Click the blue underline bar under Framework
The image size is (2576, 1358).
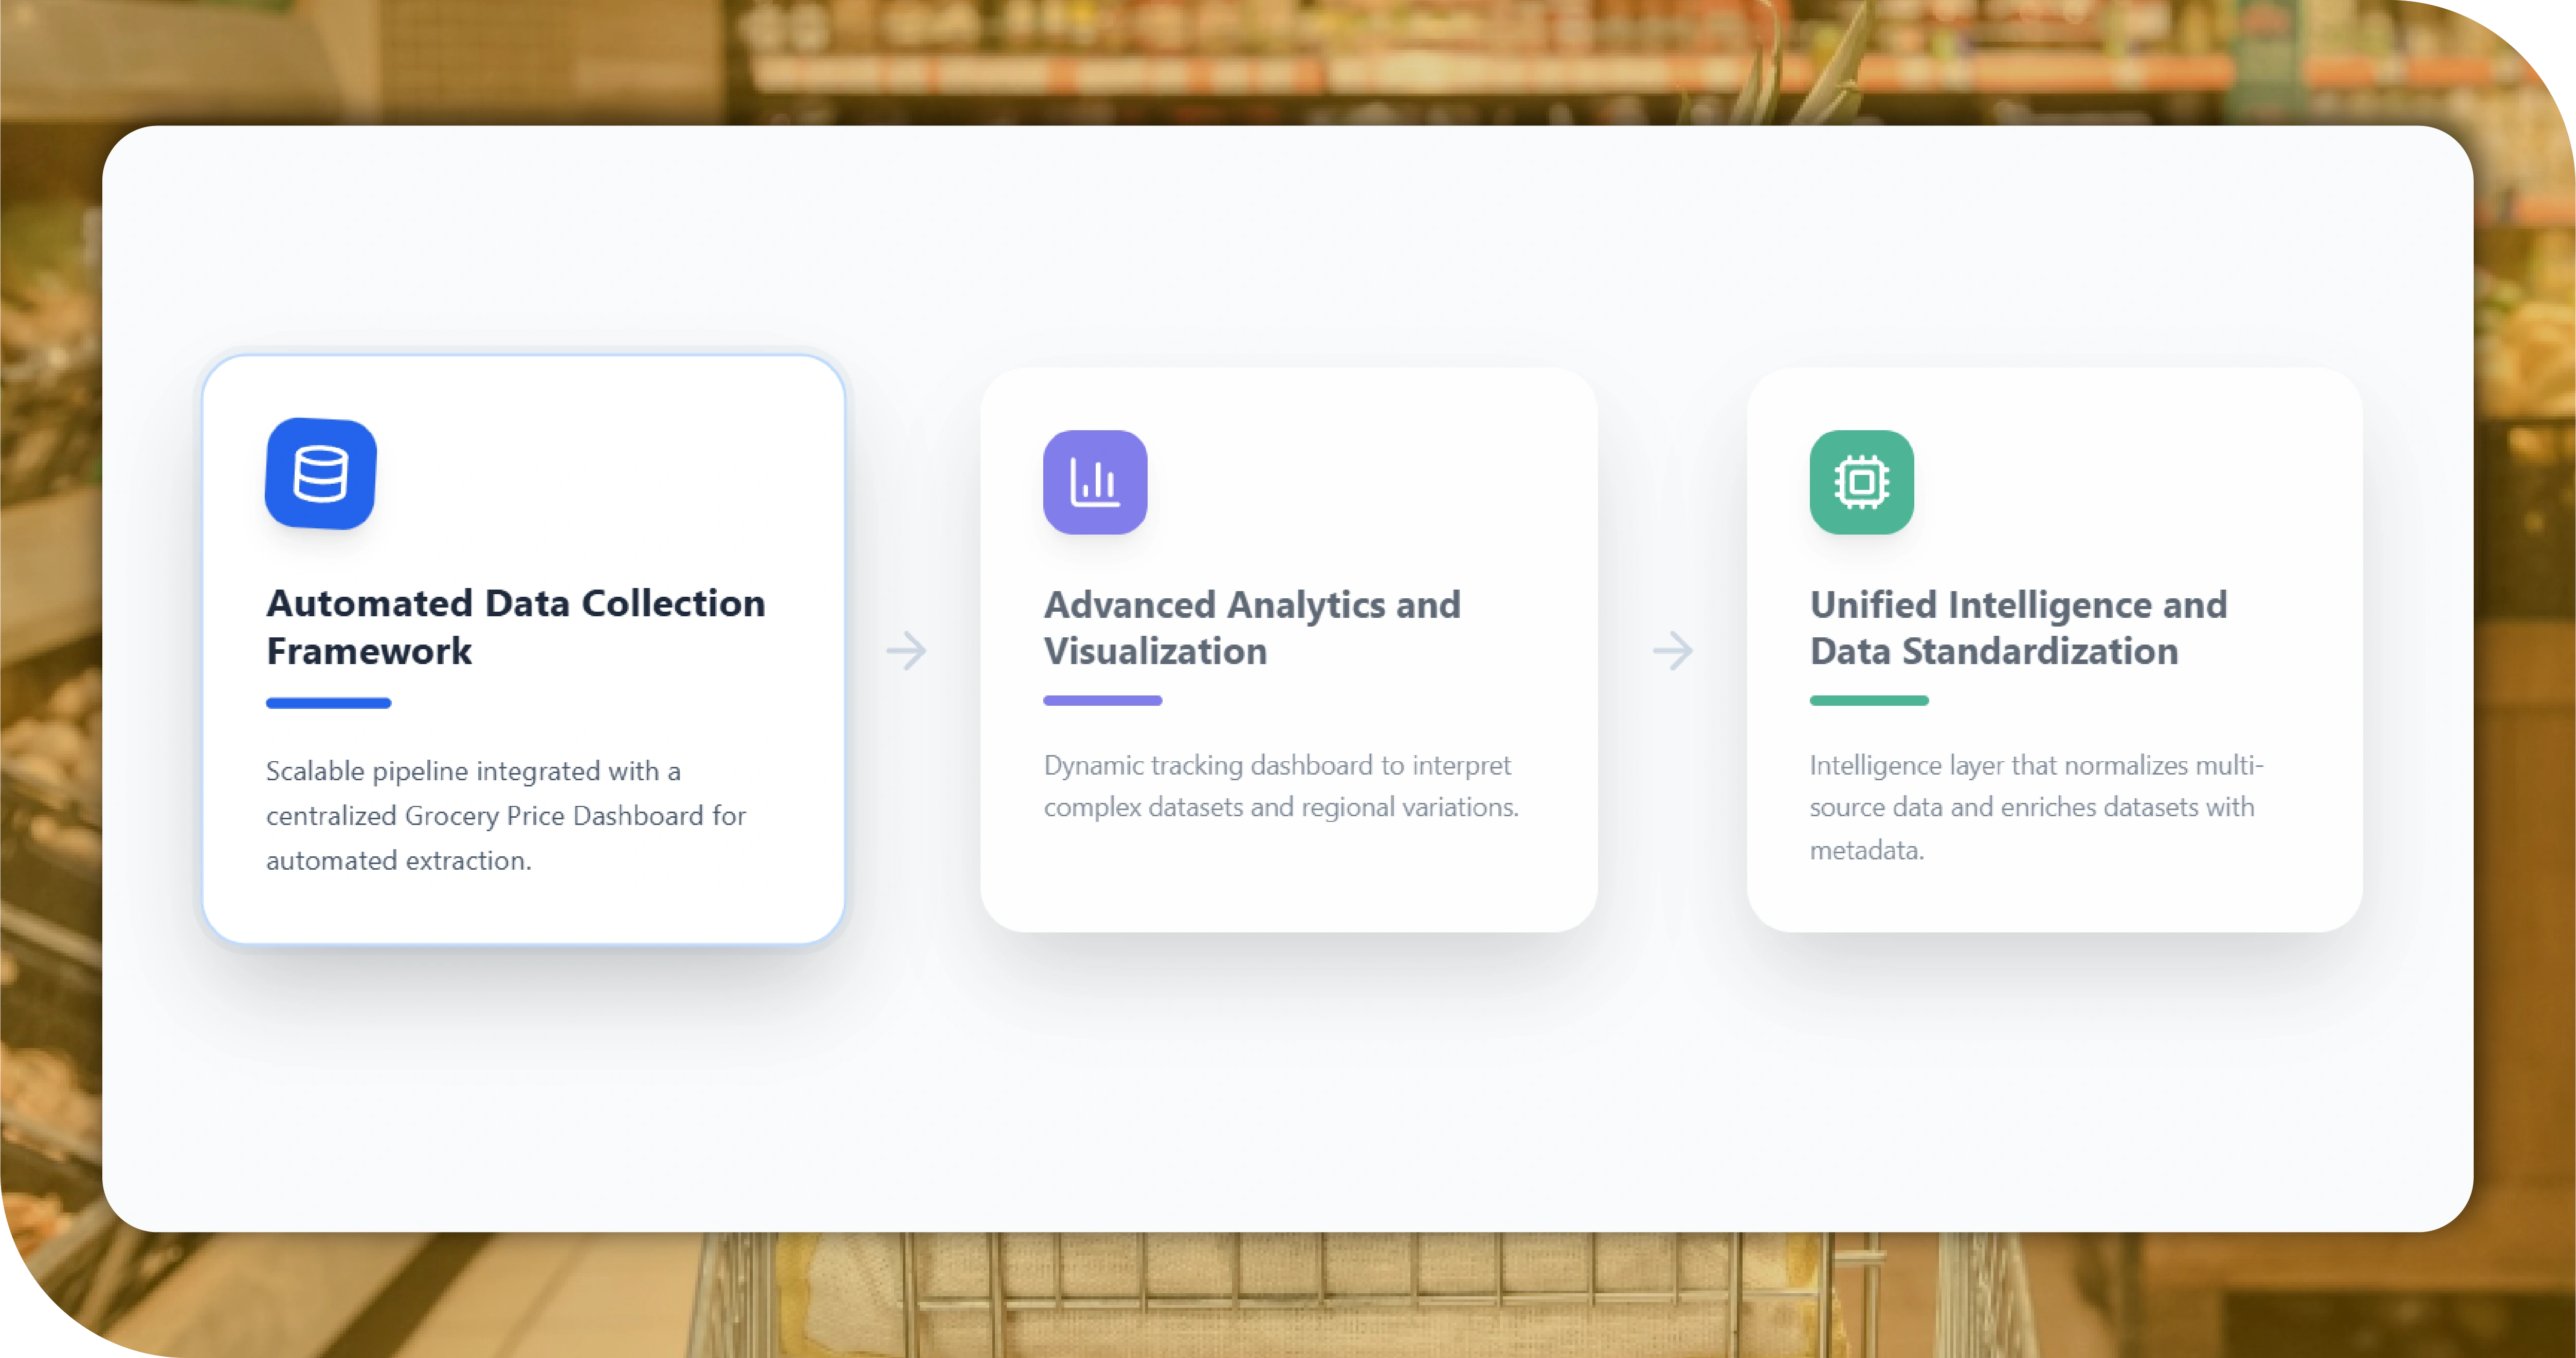pos(328,703)
